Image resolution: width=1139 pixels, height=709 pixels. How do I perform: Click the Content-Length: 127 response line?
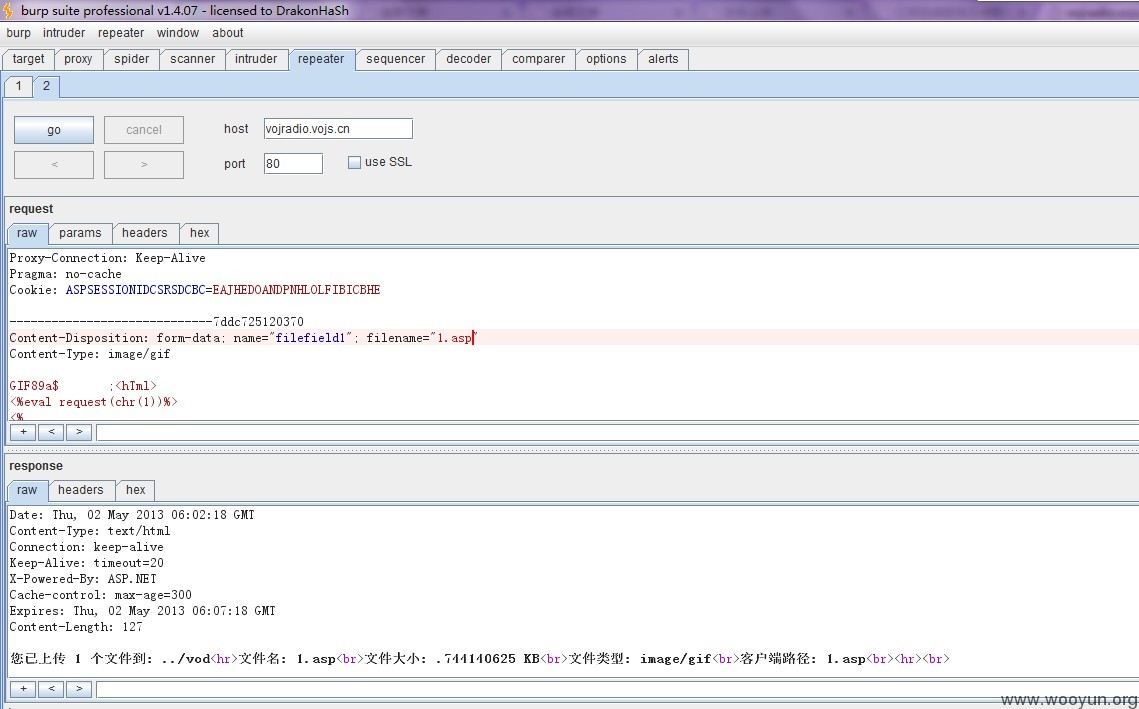point(76,627)
